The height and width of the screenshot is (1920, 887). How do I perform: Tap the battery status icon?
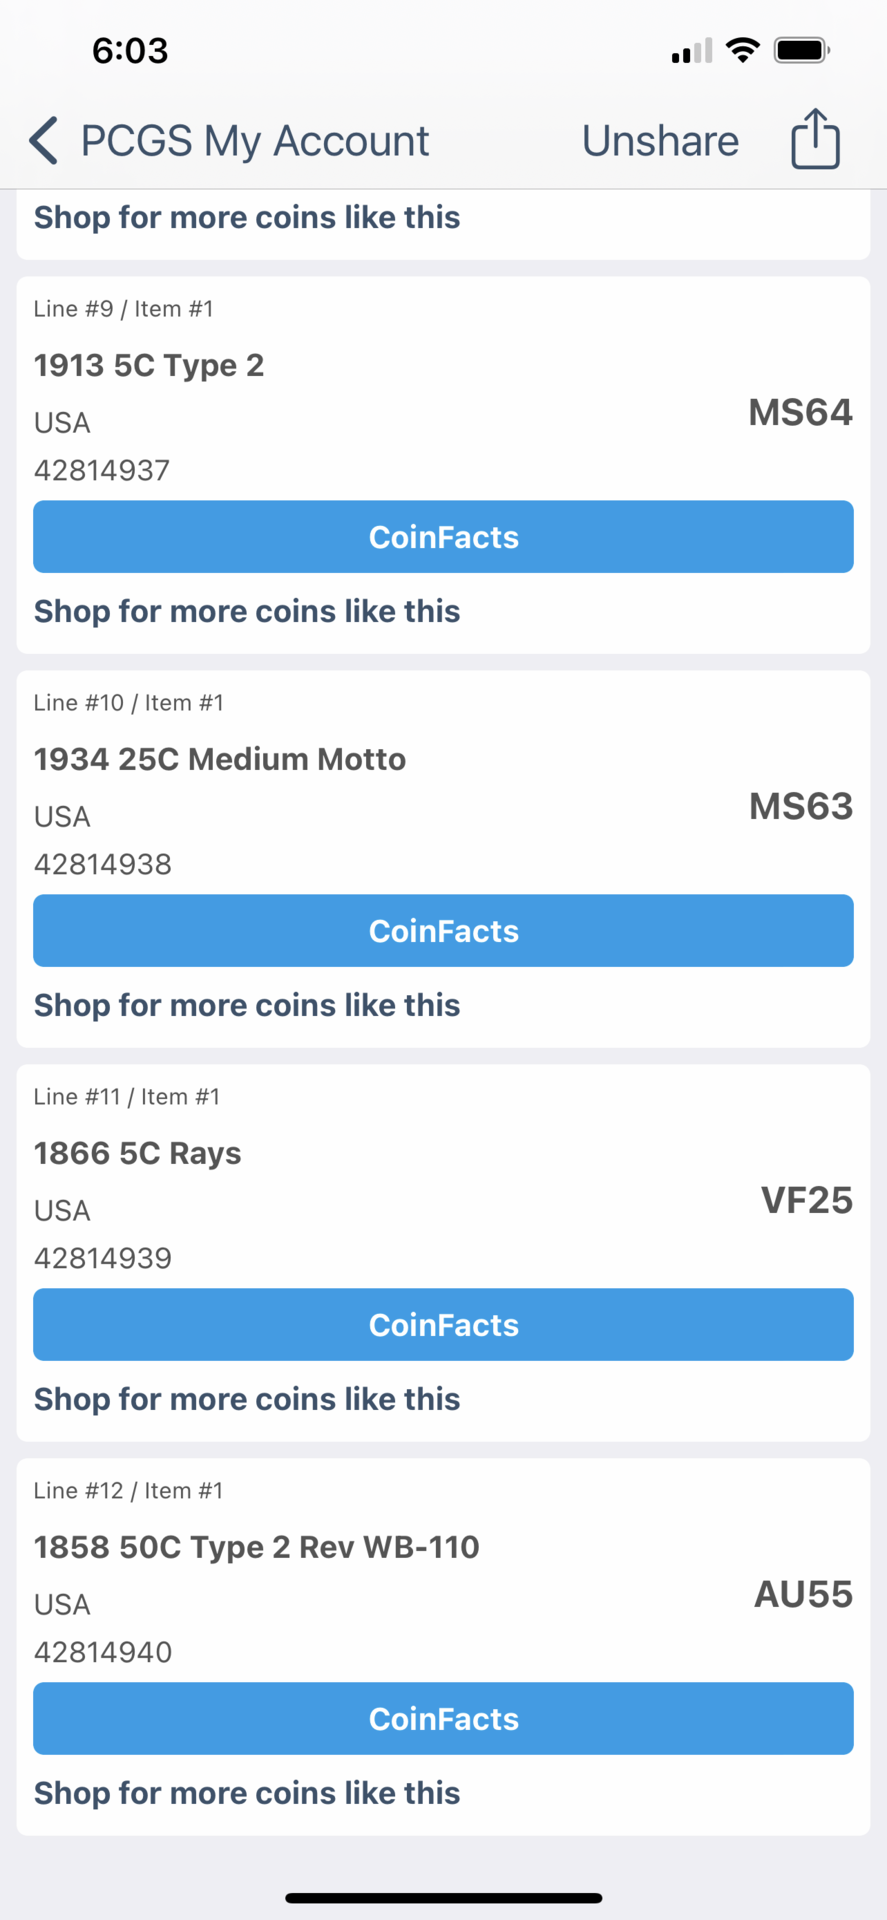click(x=802, y=50)
